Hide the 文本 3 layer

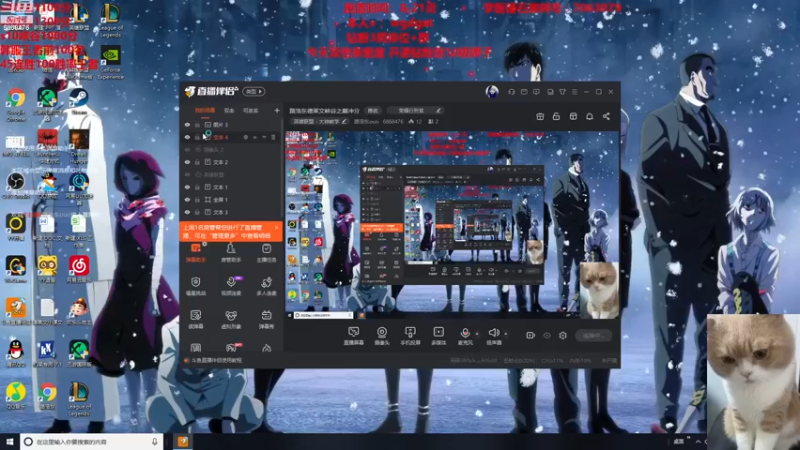coord(187,212)
